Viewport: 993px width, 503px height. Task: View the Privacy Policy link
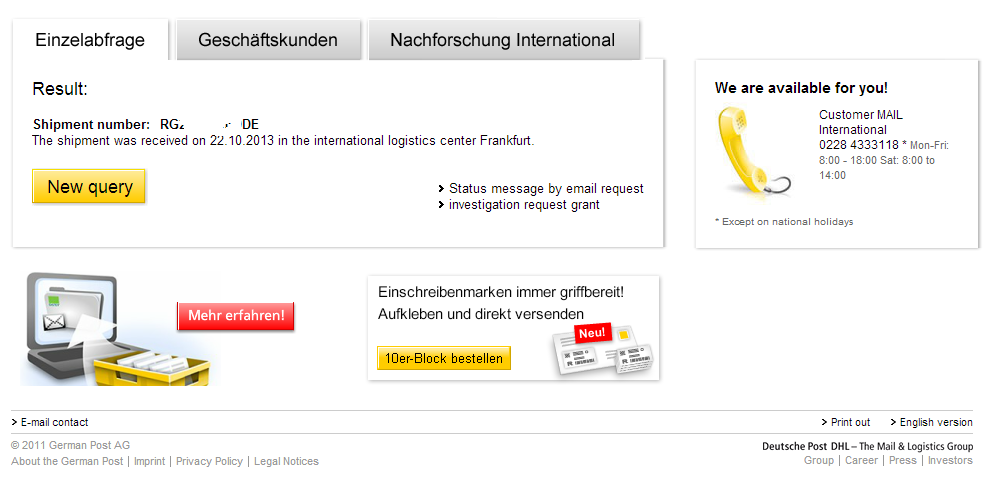[209, 461]
